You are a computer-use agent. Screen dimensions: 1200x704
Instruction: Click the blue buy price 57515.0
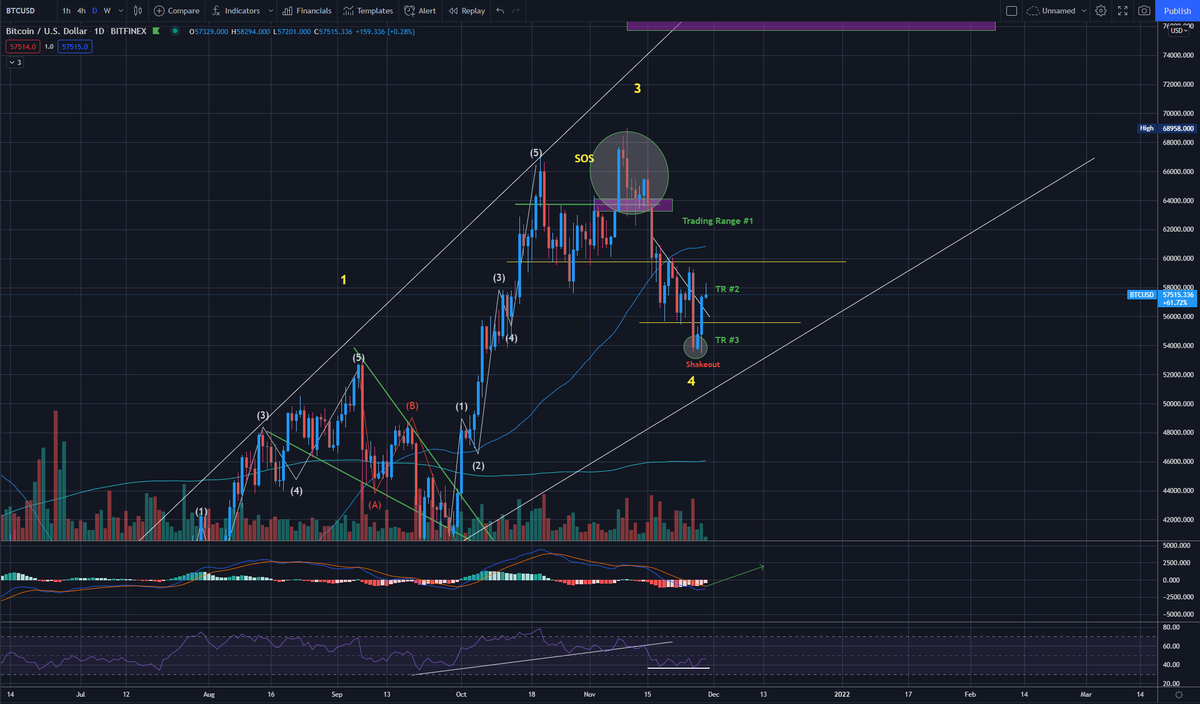tap(74, 46)
